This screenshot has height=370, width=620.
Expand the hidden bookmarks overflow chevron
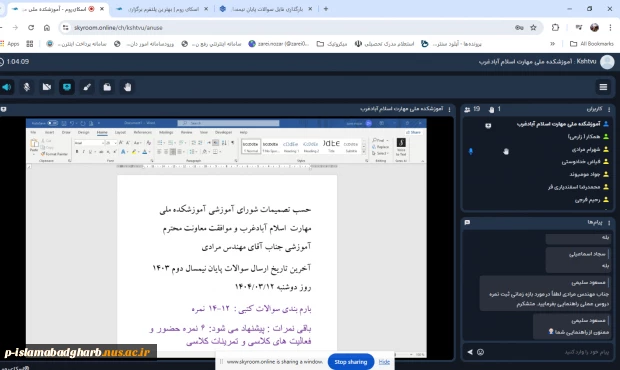[x=552, y=44]
